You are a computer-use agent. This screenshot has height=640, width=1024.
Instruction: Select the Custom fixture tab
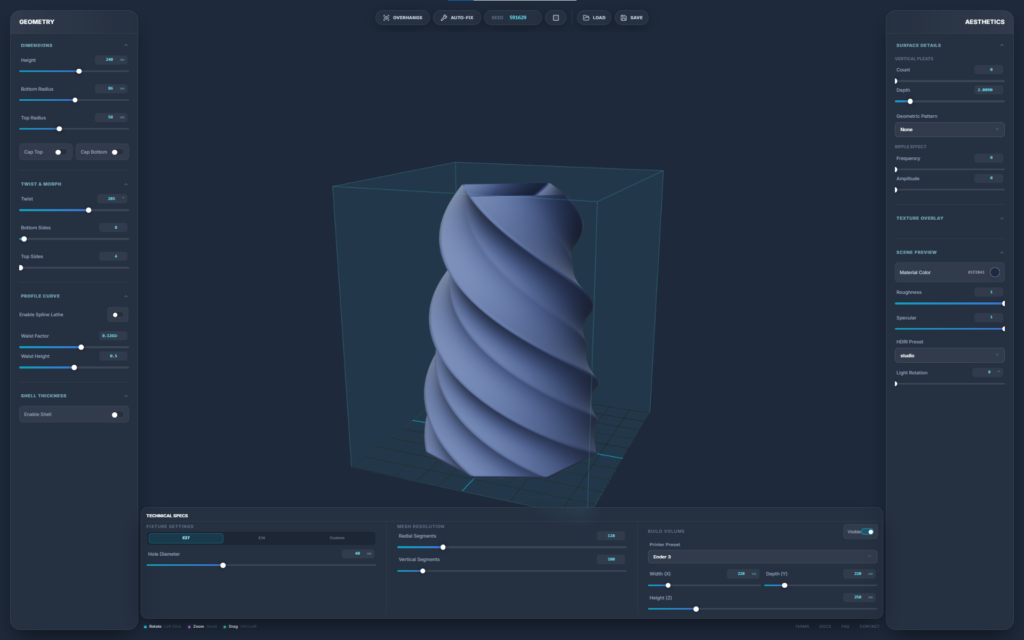(x=337, y=538)
